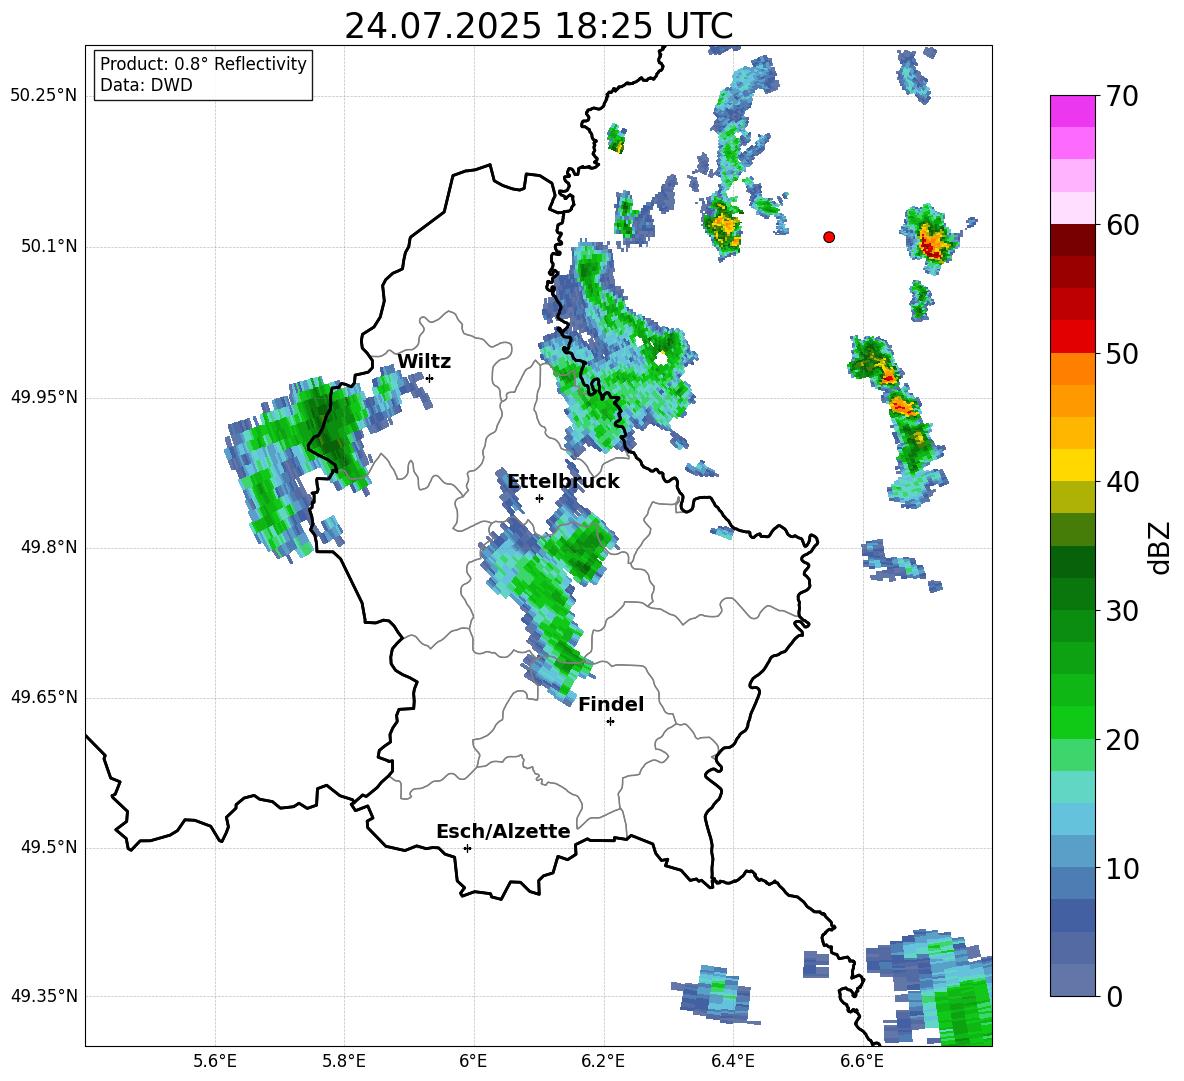Pick the orange colorbar segment below 50
Screen dimensions: 1184x1081
pos(1072,368)
